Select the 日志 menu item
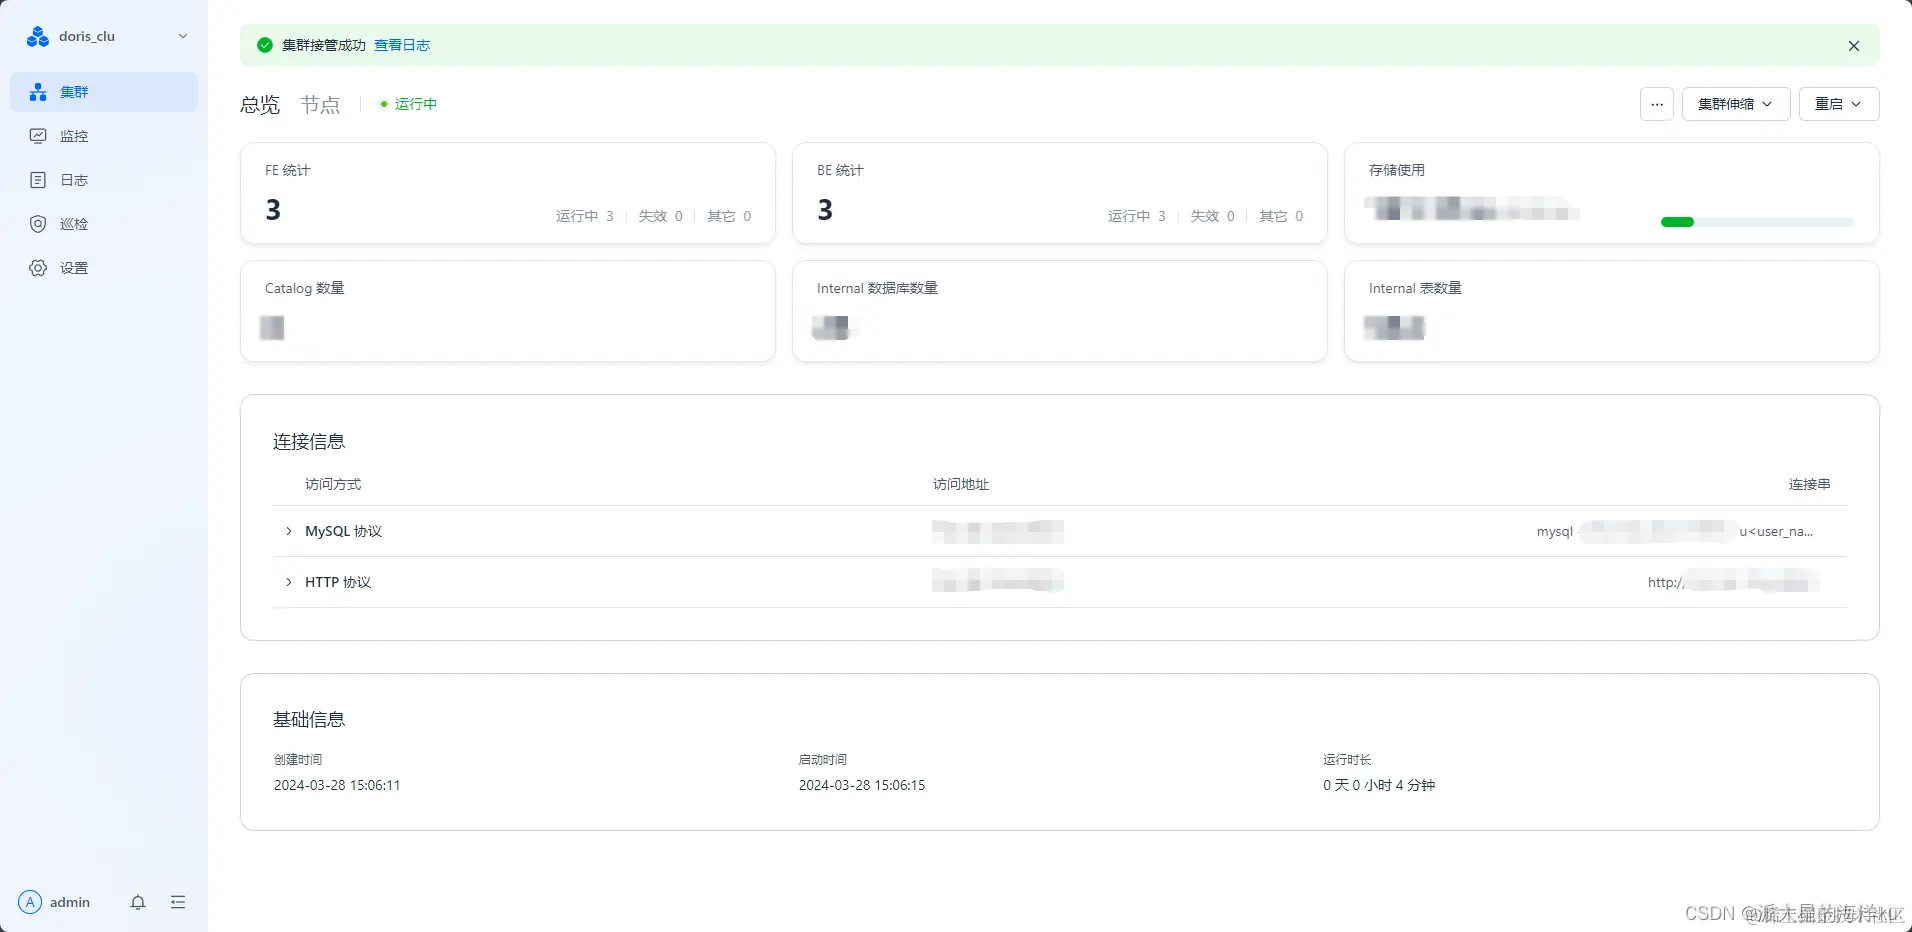Image resolution: width=1912 pixels, height=932 pixels. click(104, 180)
